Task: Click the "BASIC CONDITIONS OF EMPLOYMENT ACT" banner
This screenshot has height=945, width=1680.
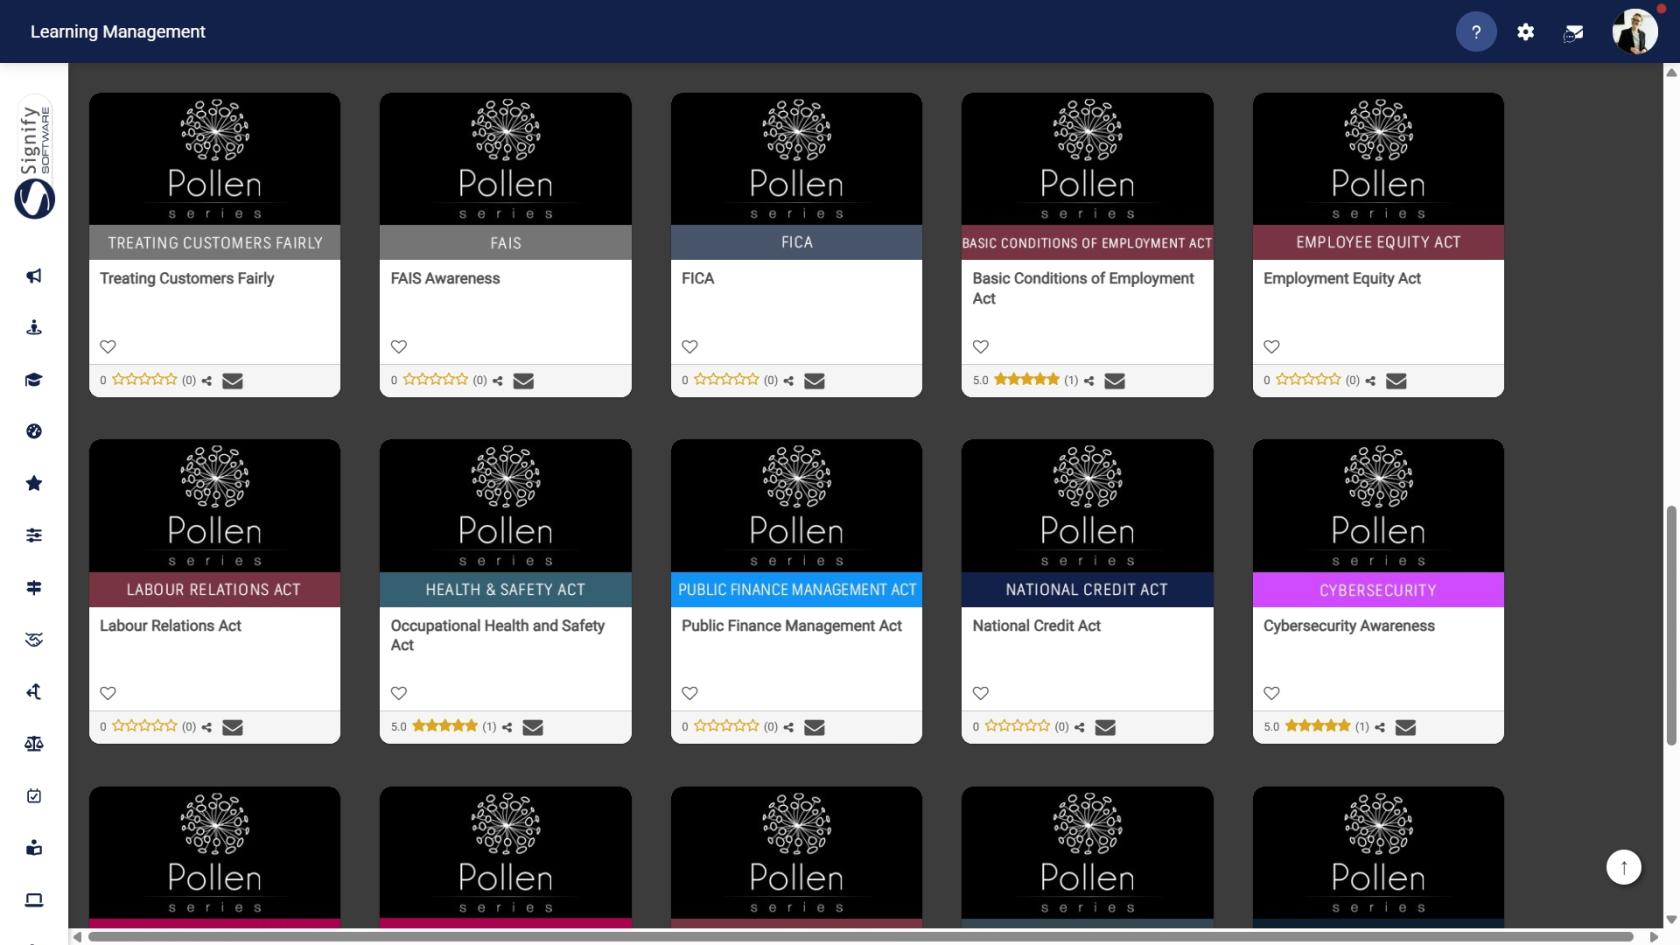Action: [1087, 243]
